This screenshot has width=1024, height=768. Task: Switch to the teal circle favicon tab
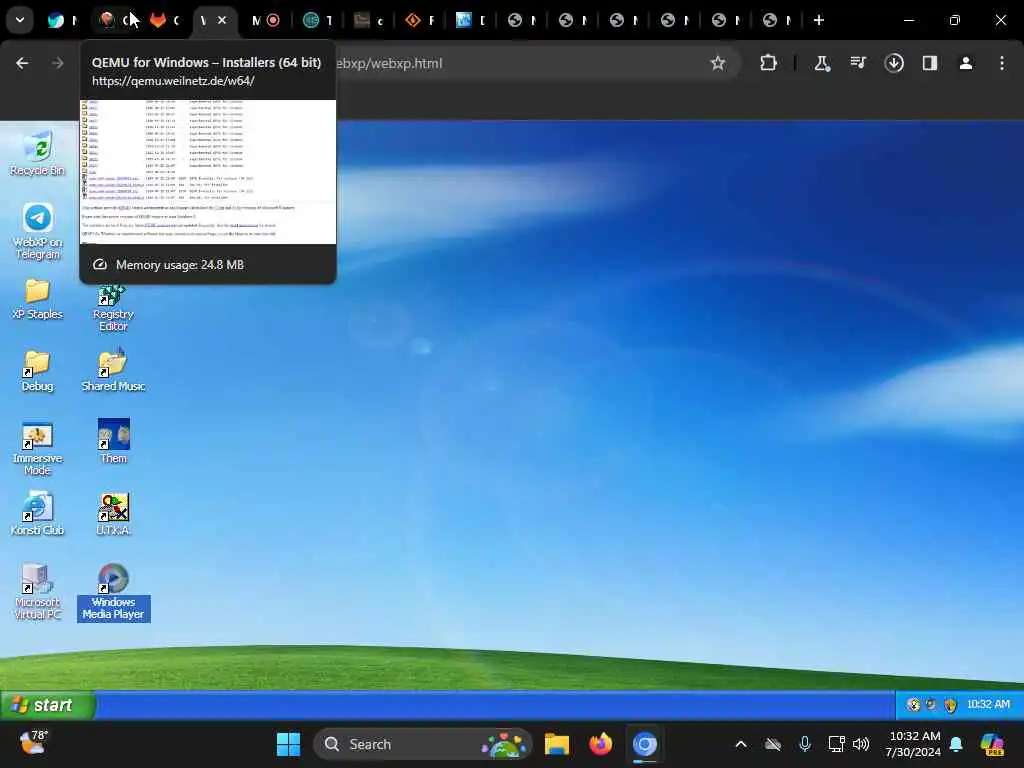(x=318, y=20)
